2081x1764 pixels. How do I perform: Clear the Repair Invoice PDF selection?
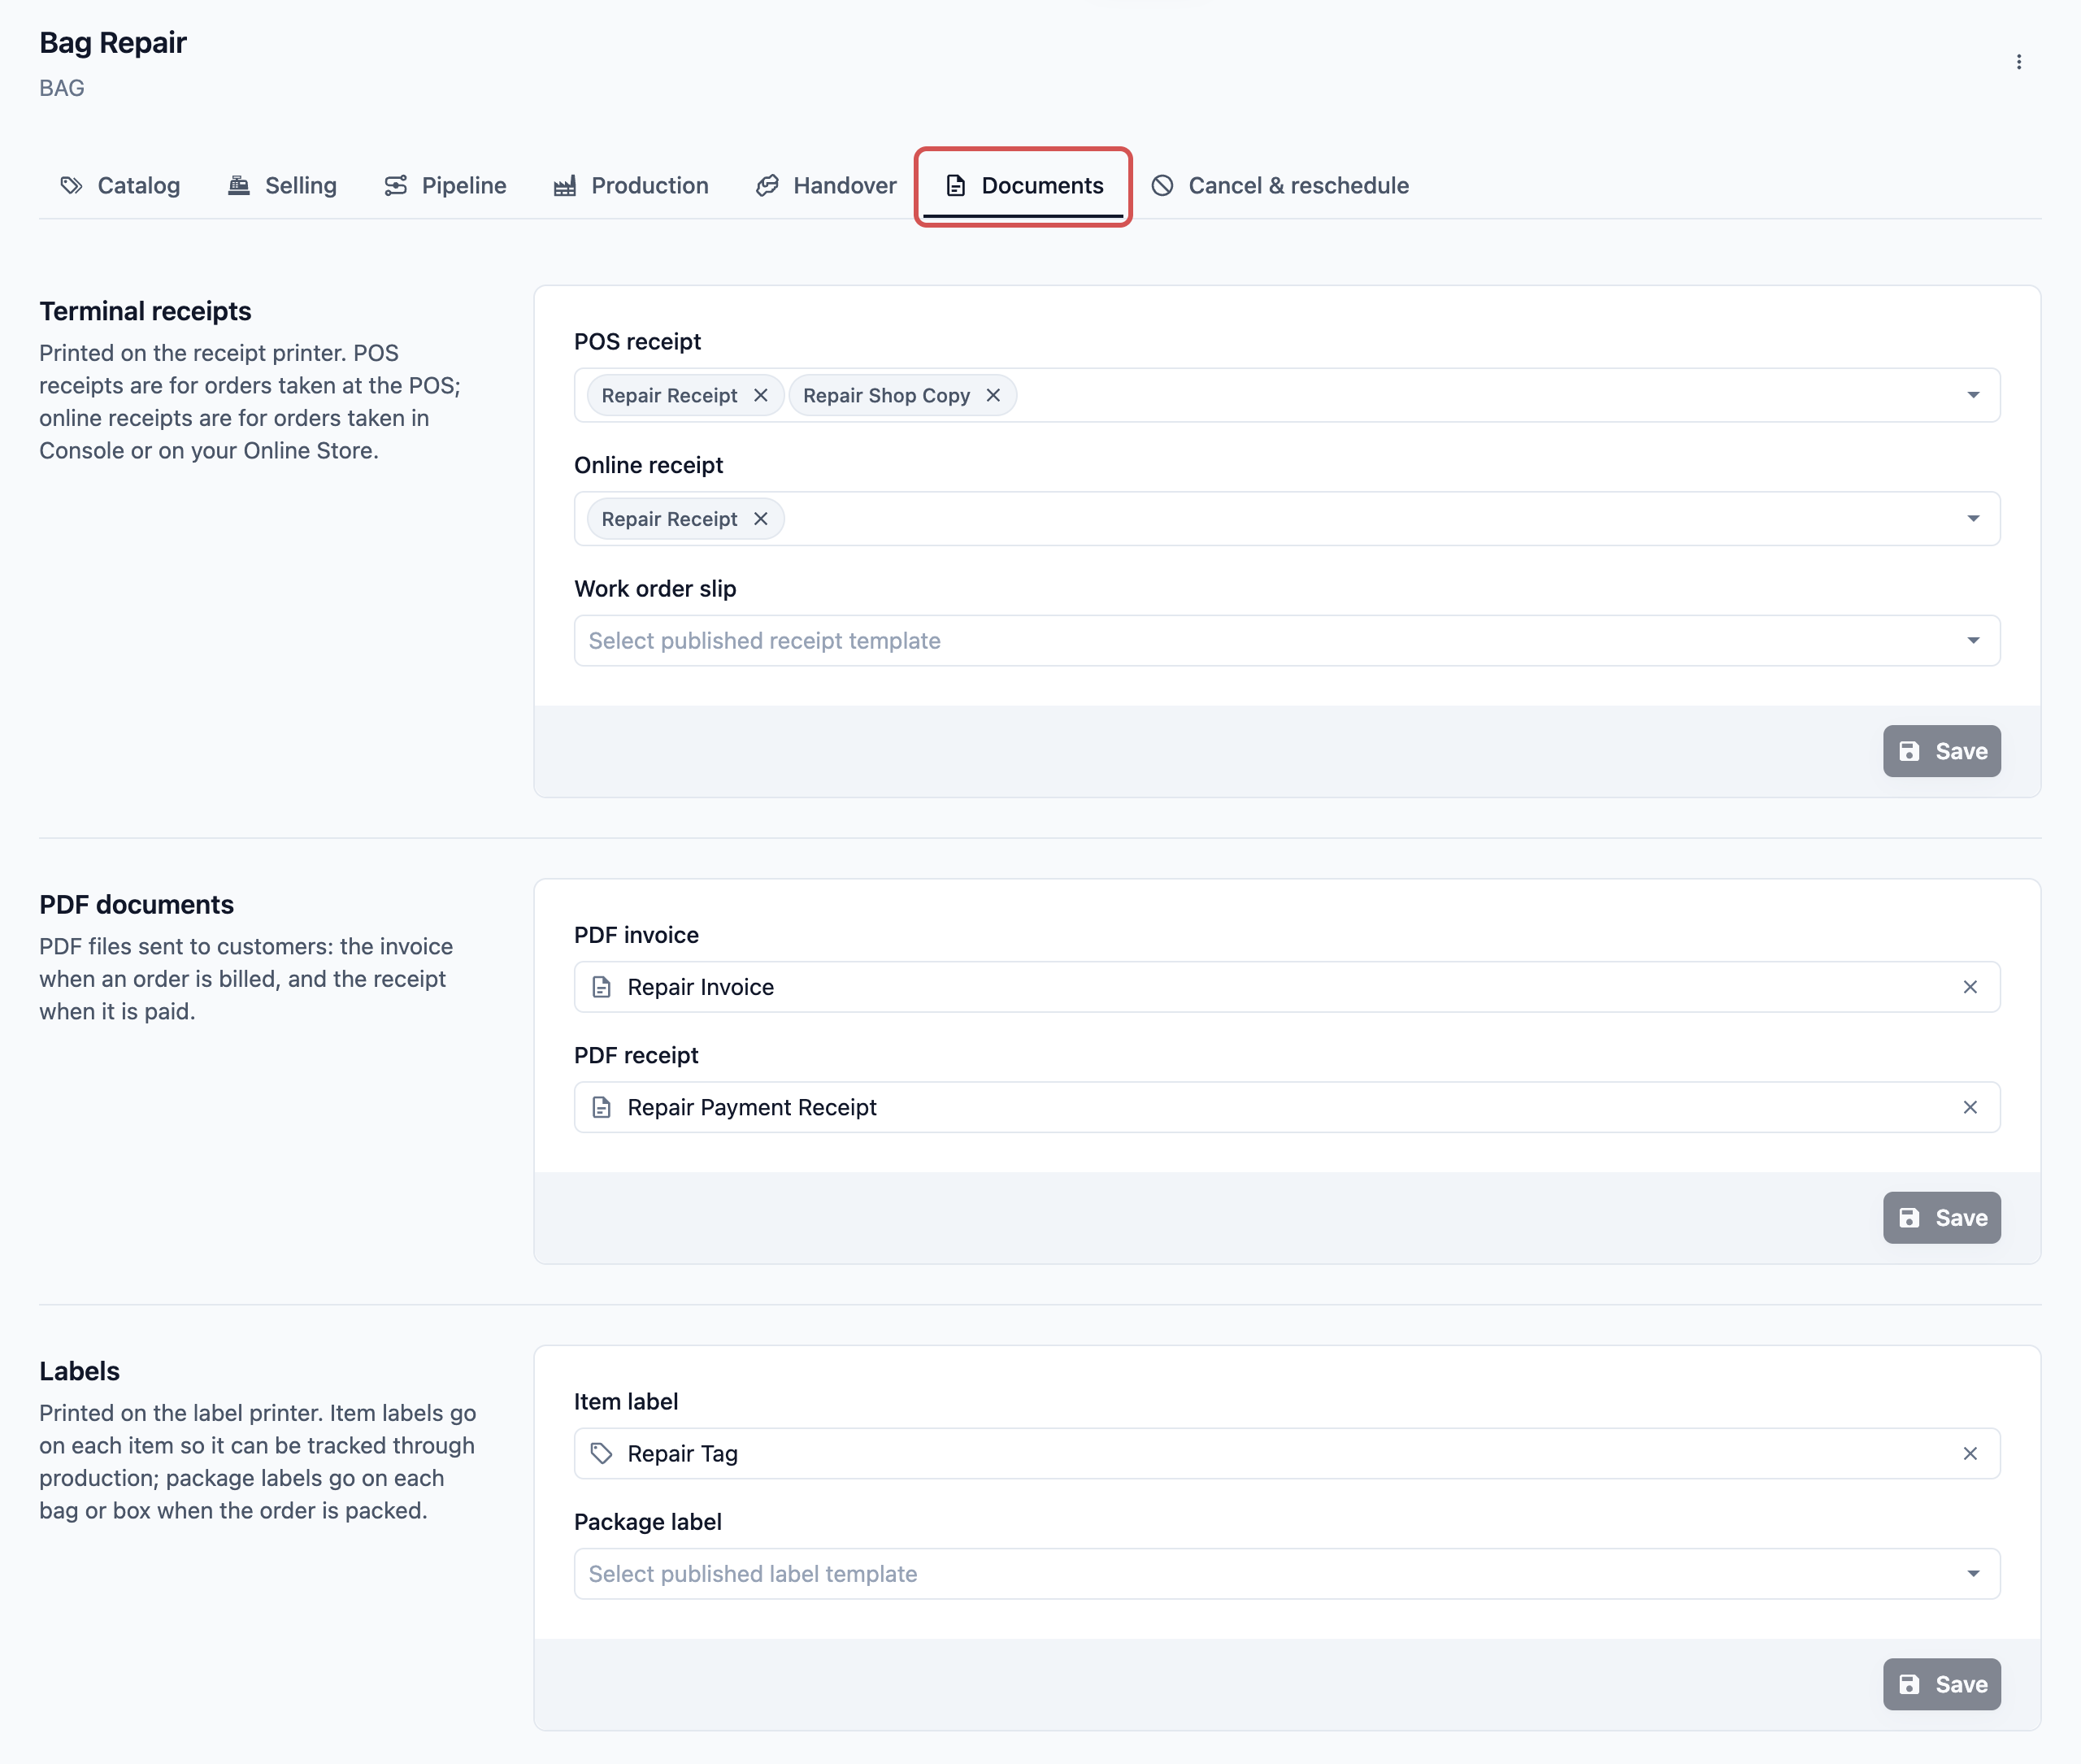pyautogui.click(x=1970, y=987)
